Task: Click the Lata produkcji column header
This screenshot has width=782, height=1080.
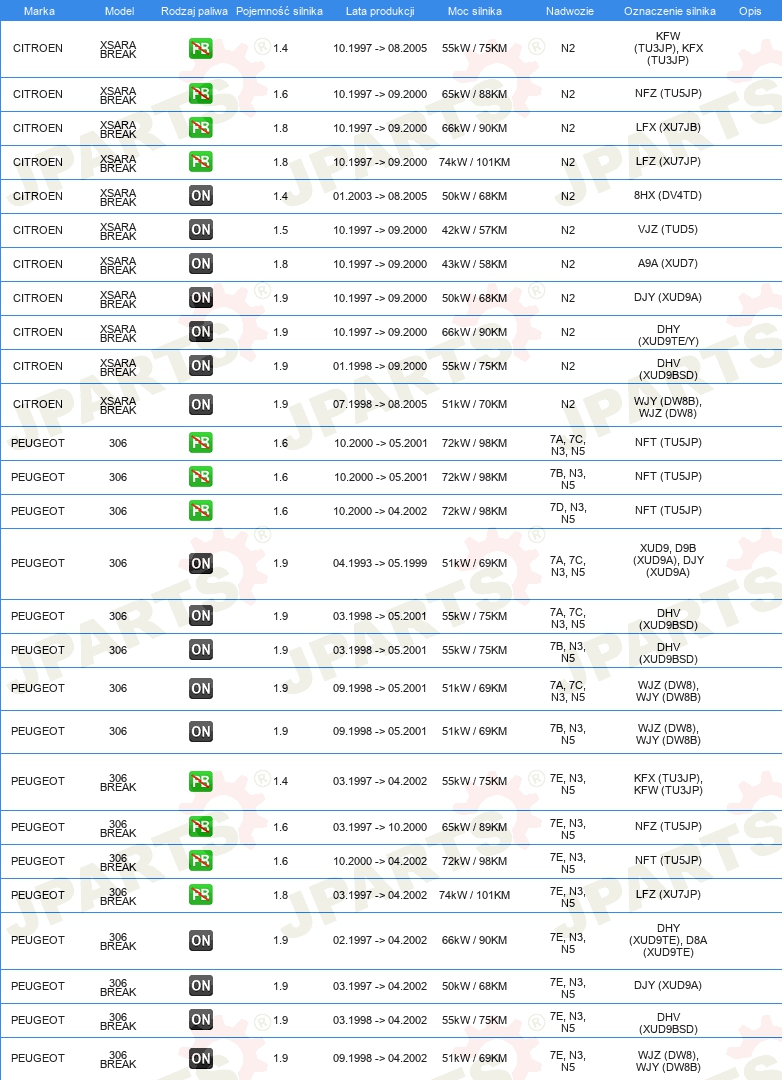Action: pyautogui.click(x=380, y=11)
